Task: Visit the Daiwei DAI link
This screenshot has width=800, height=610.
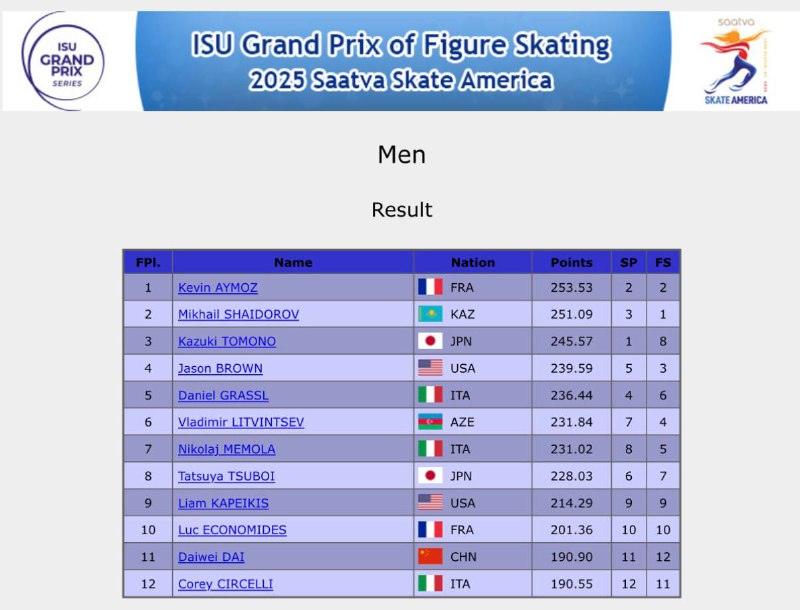Action: coord(211,557)
